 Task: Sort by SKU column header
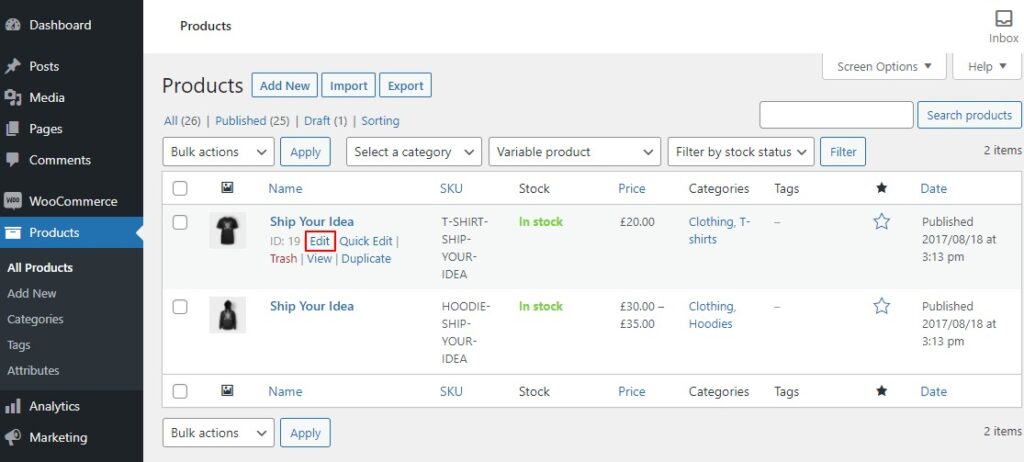451,188
